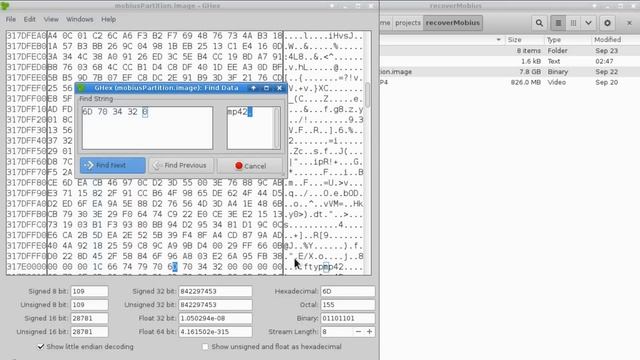Viewport: 640px width, 360px height.
Task: Click the Float 32 bit value field
Action: tap(215, 318)
